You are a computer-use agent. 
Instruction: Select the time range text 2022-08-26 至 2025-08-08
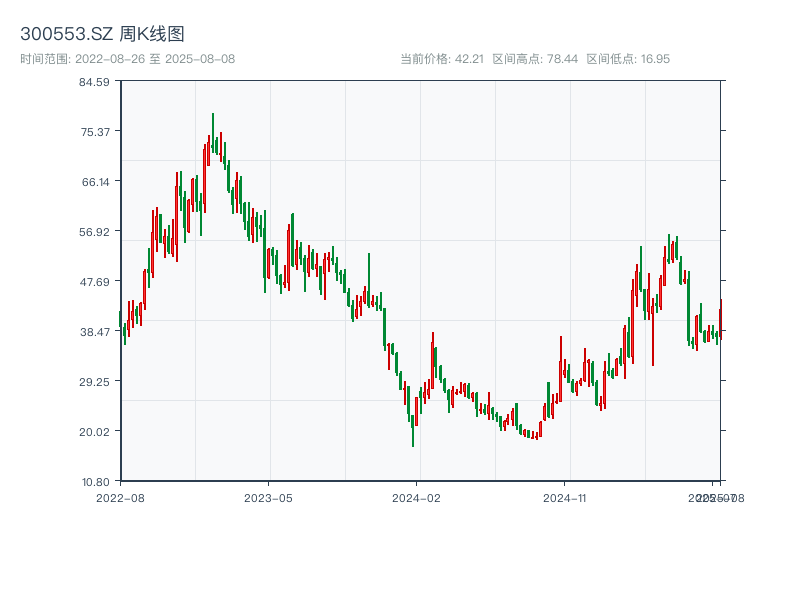click(x=155, y=59)
